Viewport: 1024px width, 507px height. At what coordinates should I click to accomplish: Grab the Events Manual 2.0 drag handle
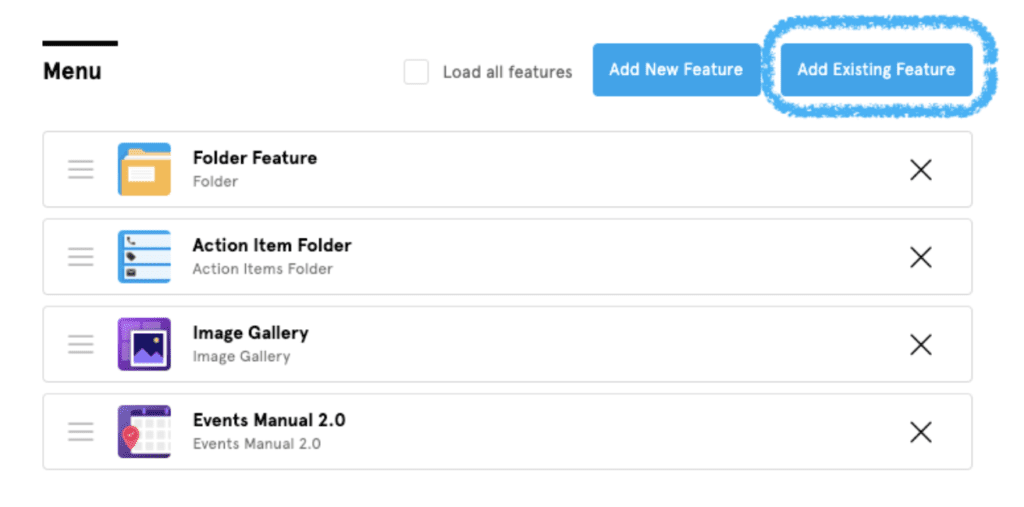tap(81, 432)
